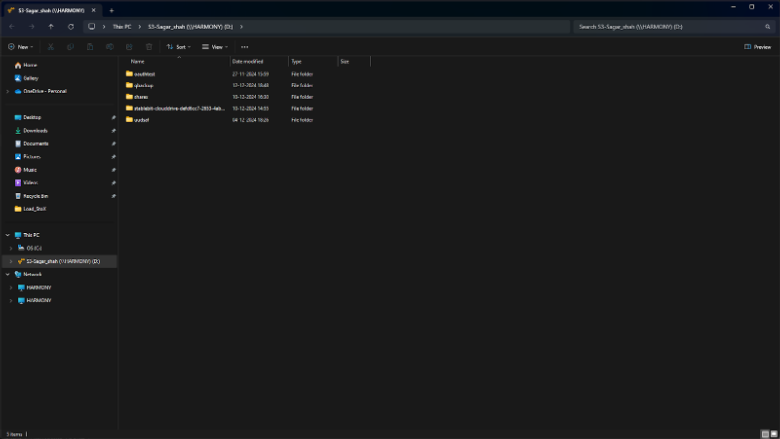Select the shares folder icon
This screenshot has height=439, width=780.
pyautogui.click(x=129, y=96)
